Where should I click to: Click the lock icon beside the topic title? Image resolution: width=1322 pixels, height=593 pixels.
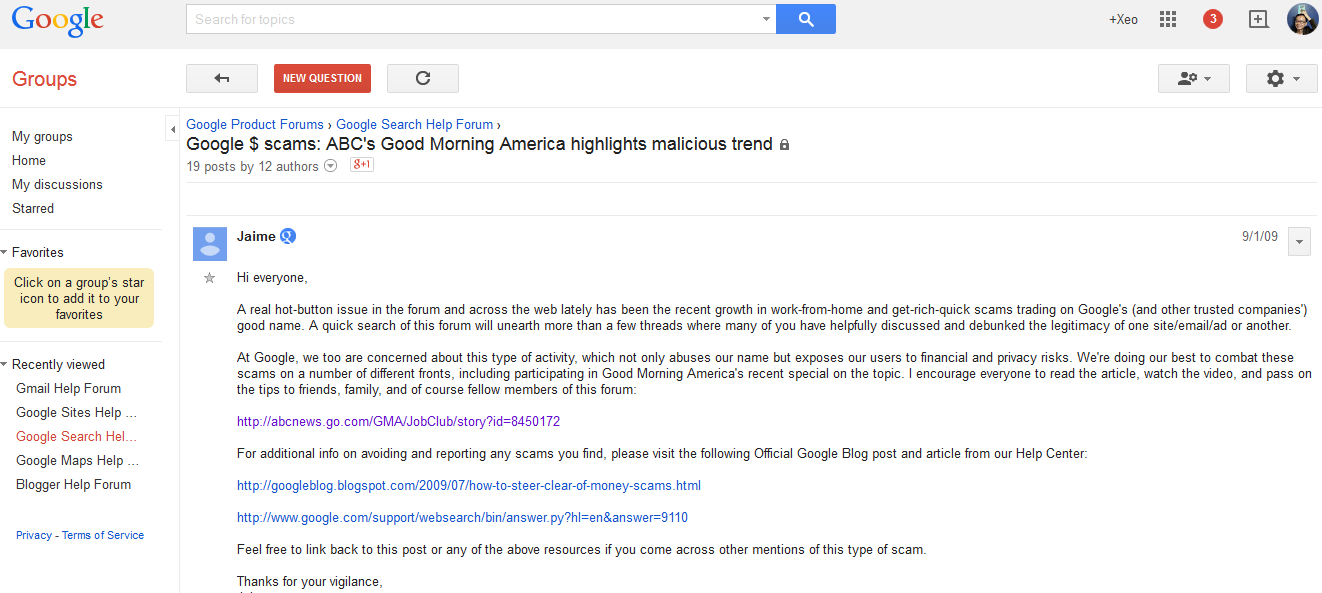click(785, 145)
